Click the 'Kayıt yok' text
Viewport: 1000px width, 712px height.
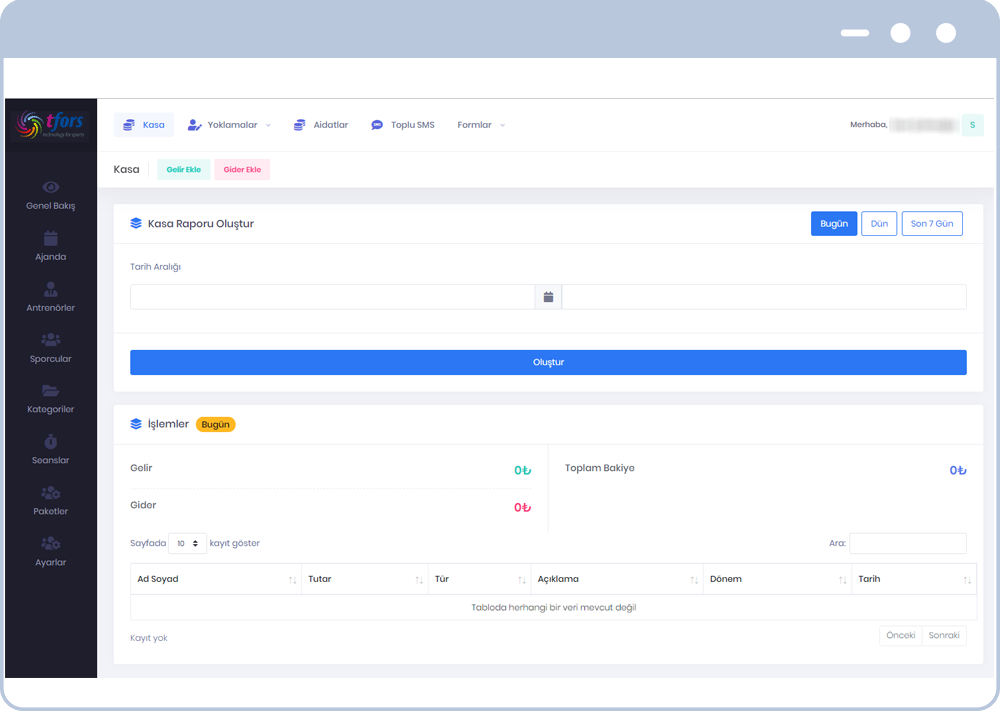click(x=149, y=638)
